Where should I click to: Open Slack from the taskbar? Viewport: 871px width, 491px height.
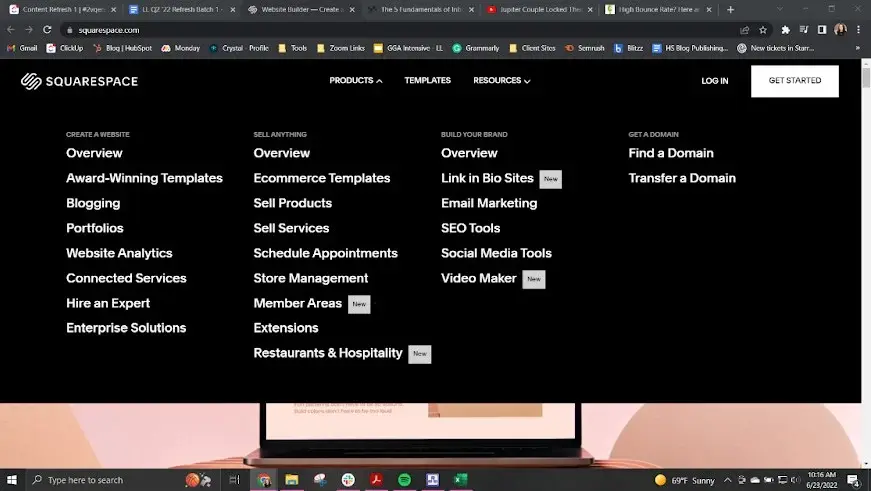(x=348, y=480)
